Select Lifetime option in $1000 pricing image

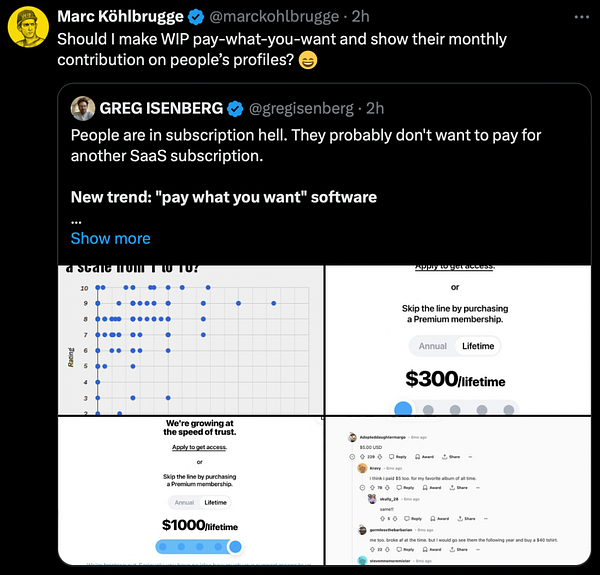pyautogui.click(x=215, y=502)
